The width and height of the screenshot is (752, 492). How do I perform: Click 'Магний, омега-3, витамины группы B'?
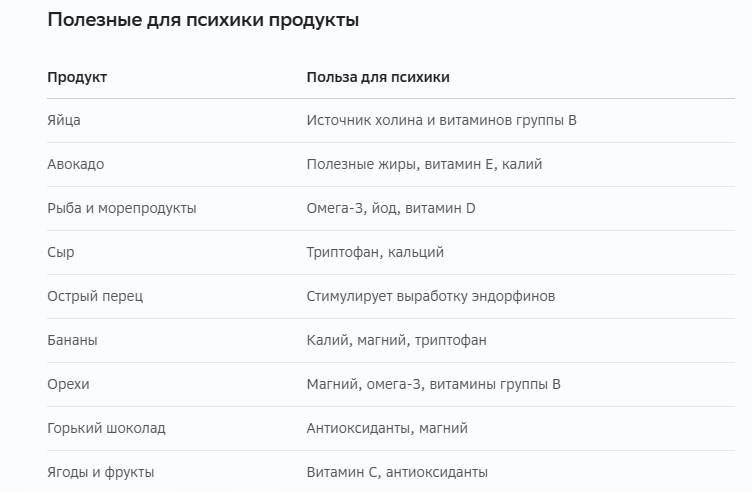coord(434,384)
